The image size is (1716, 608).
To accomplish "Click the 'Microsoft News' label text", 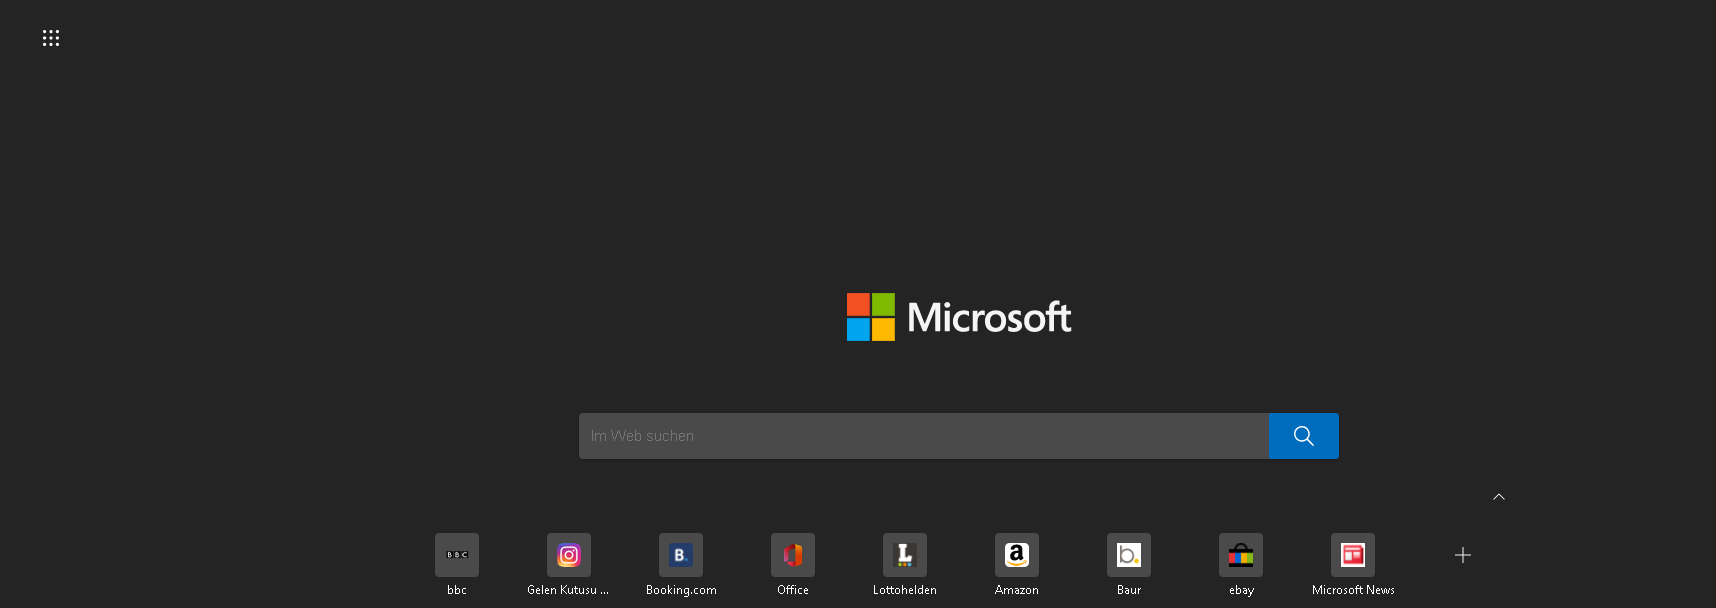I will (1353, 590).
